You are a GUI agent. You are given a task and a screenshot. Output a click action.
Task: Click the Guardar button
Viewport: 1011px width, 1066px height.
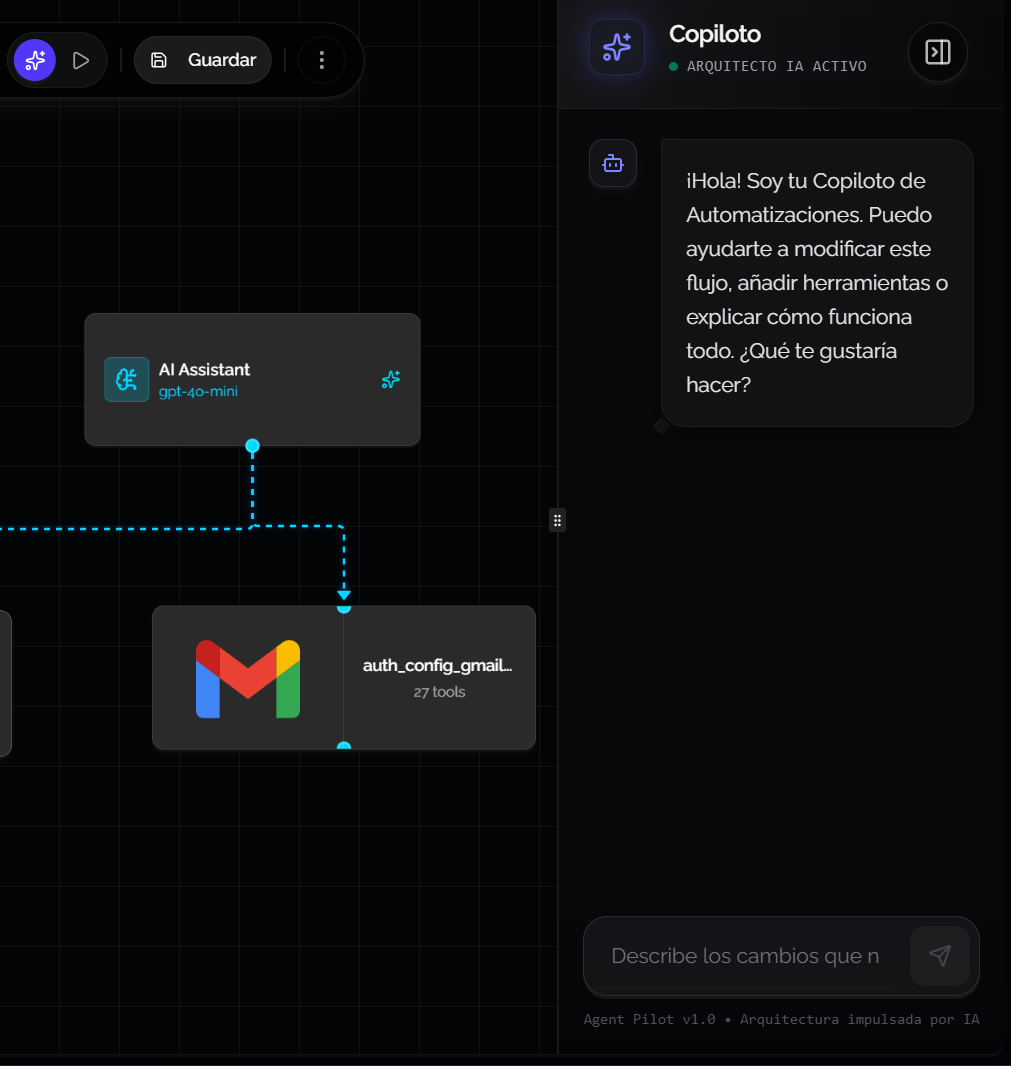coord(203,60)
